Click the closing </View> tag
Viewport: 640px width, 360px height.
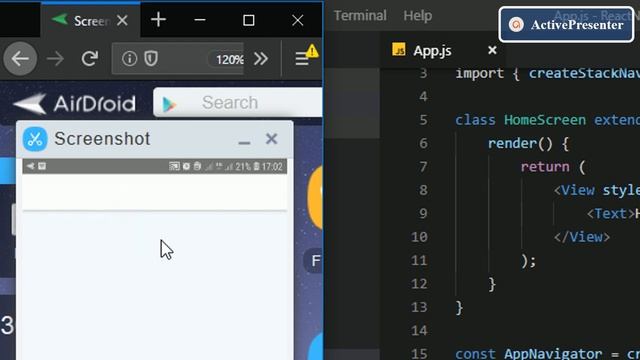582,237
